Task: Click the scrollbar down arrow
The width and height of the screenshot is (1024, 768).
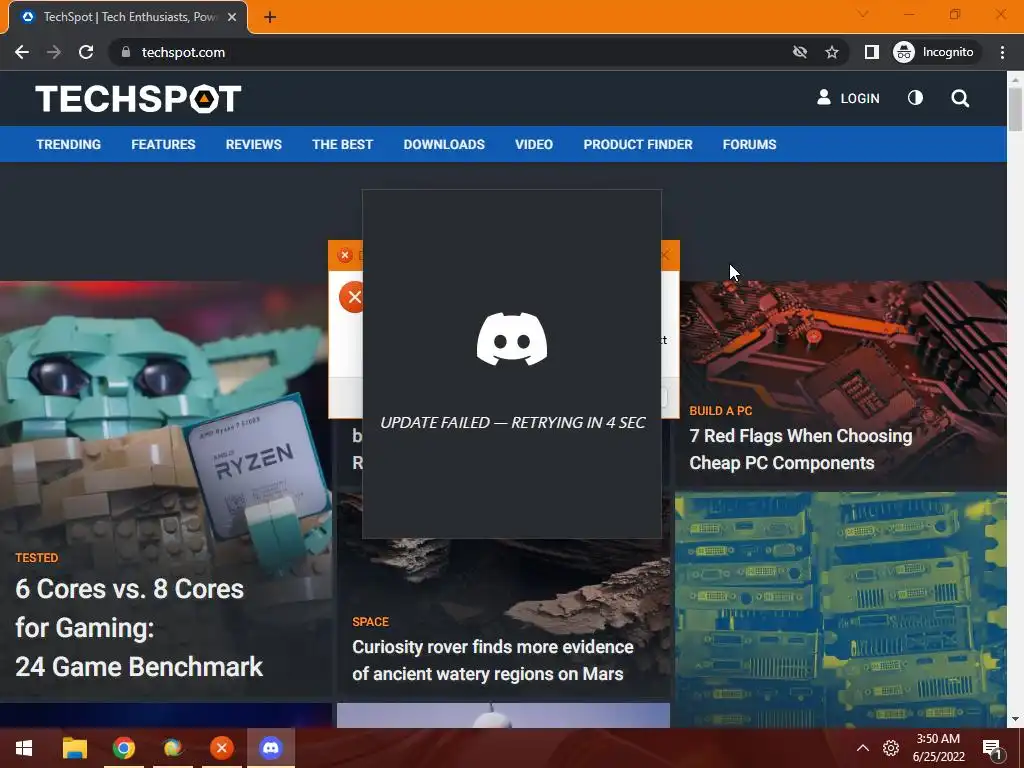Action: tap(1015, 719)
